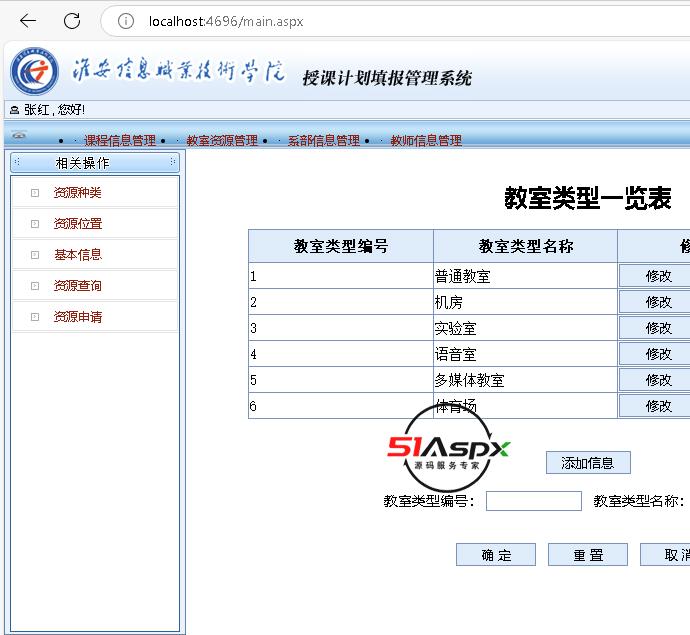Open the 教室资源管理 menu

[x=222, y=140]
